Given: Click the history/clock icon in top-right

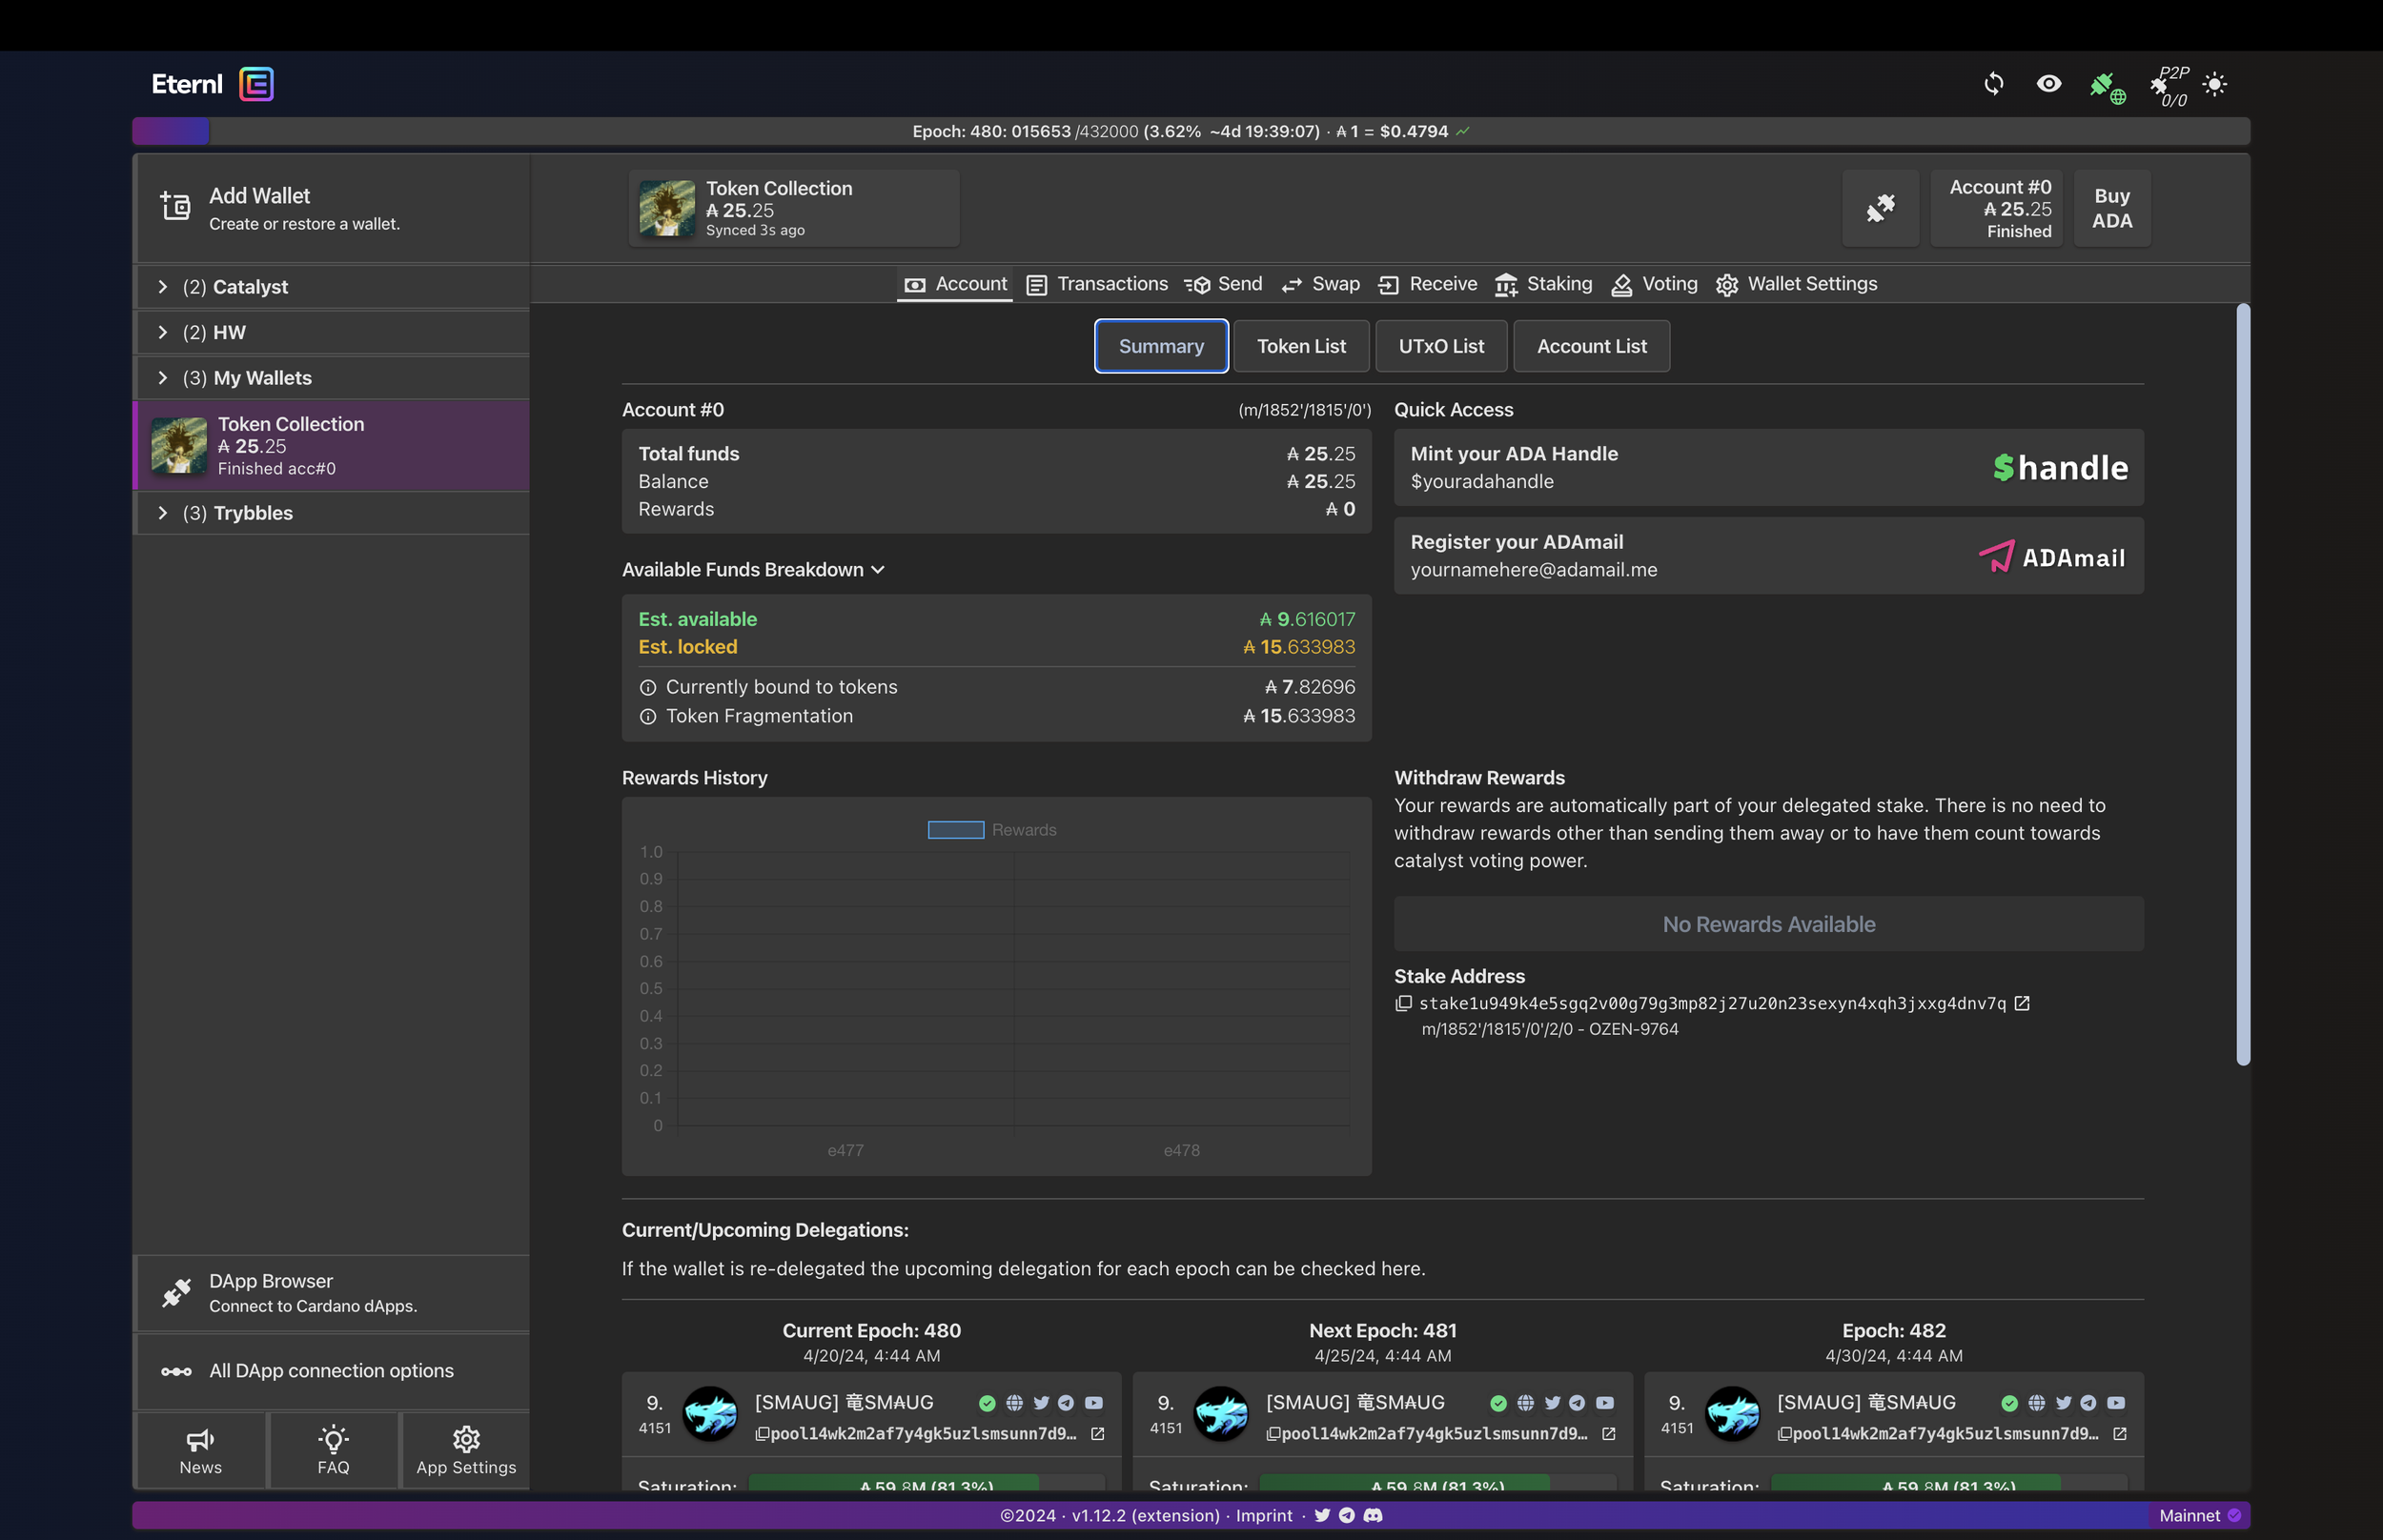Looking at the screenshot, I should (x=1992, y=83).
